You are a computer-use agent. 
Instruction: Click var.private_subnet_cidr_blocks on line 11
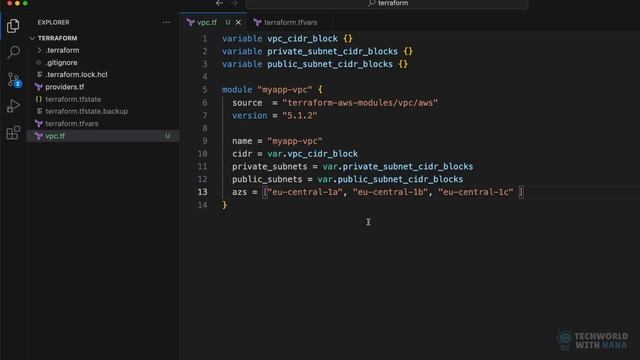pos(398,167)
